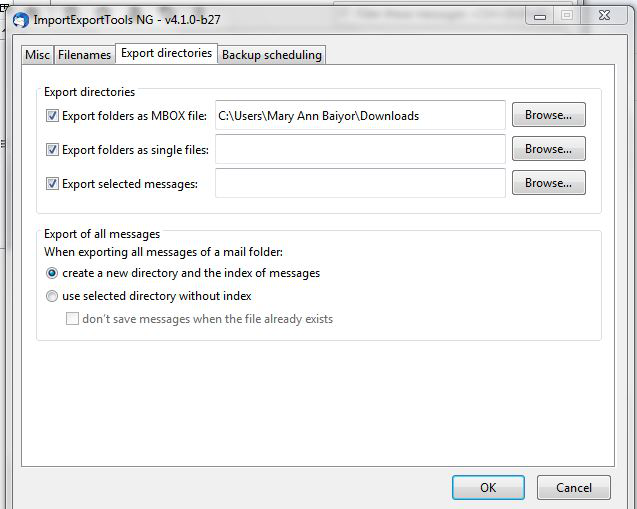The image size is (637, 509).
Task: Click the single files export path field
Action: [x=360, y=149]
